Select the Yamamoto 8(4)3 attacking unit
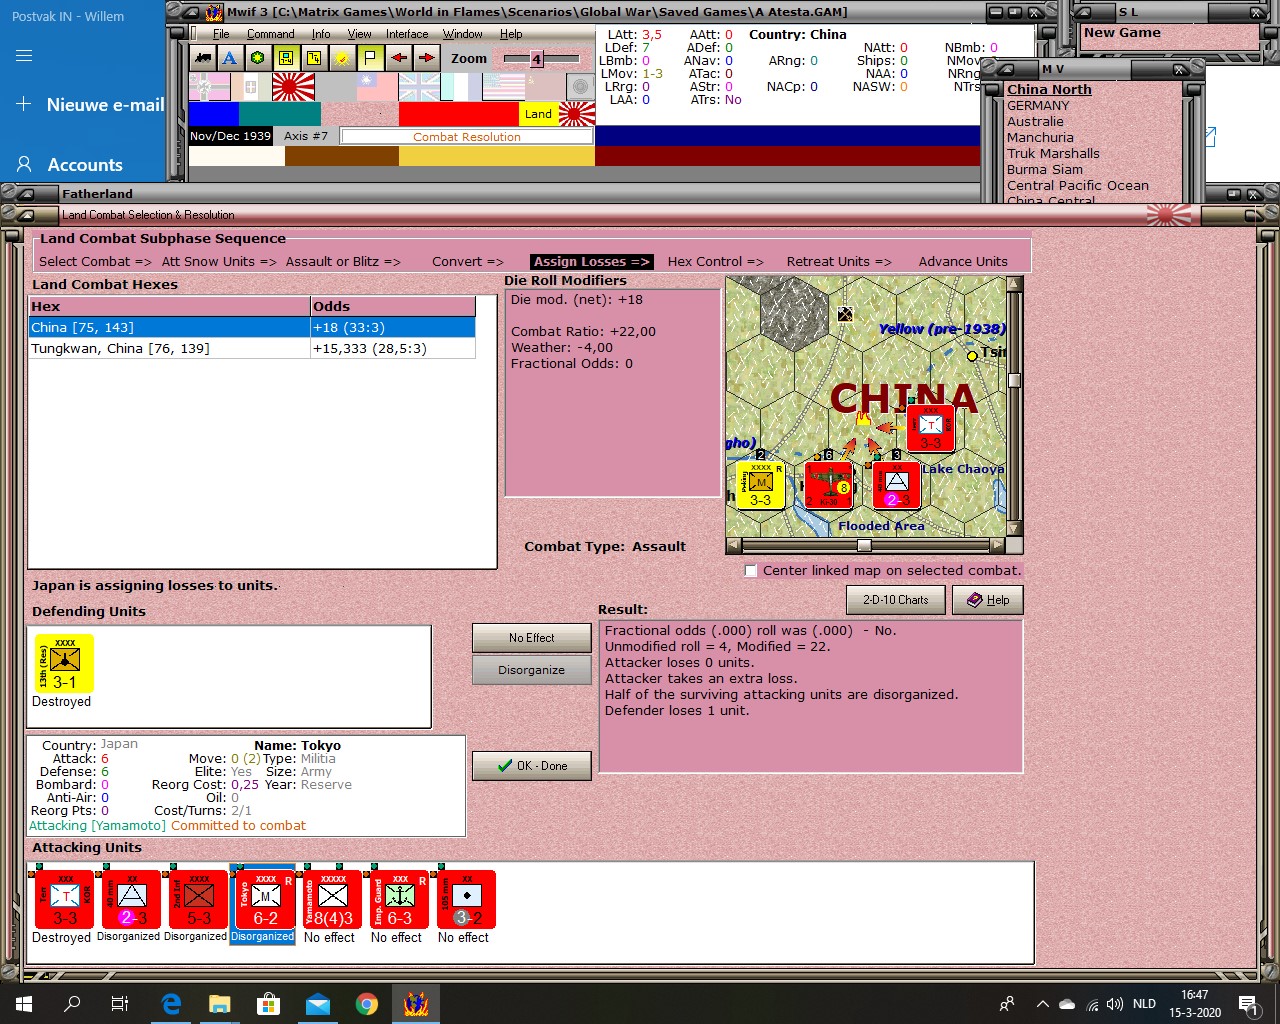 coord(332,899)
